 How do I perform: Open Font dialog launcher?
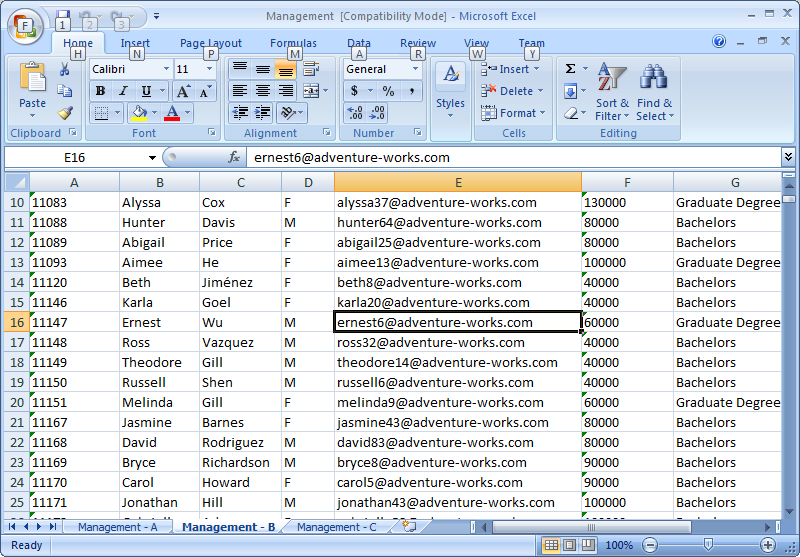[x=212, y=133]
